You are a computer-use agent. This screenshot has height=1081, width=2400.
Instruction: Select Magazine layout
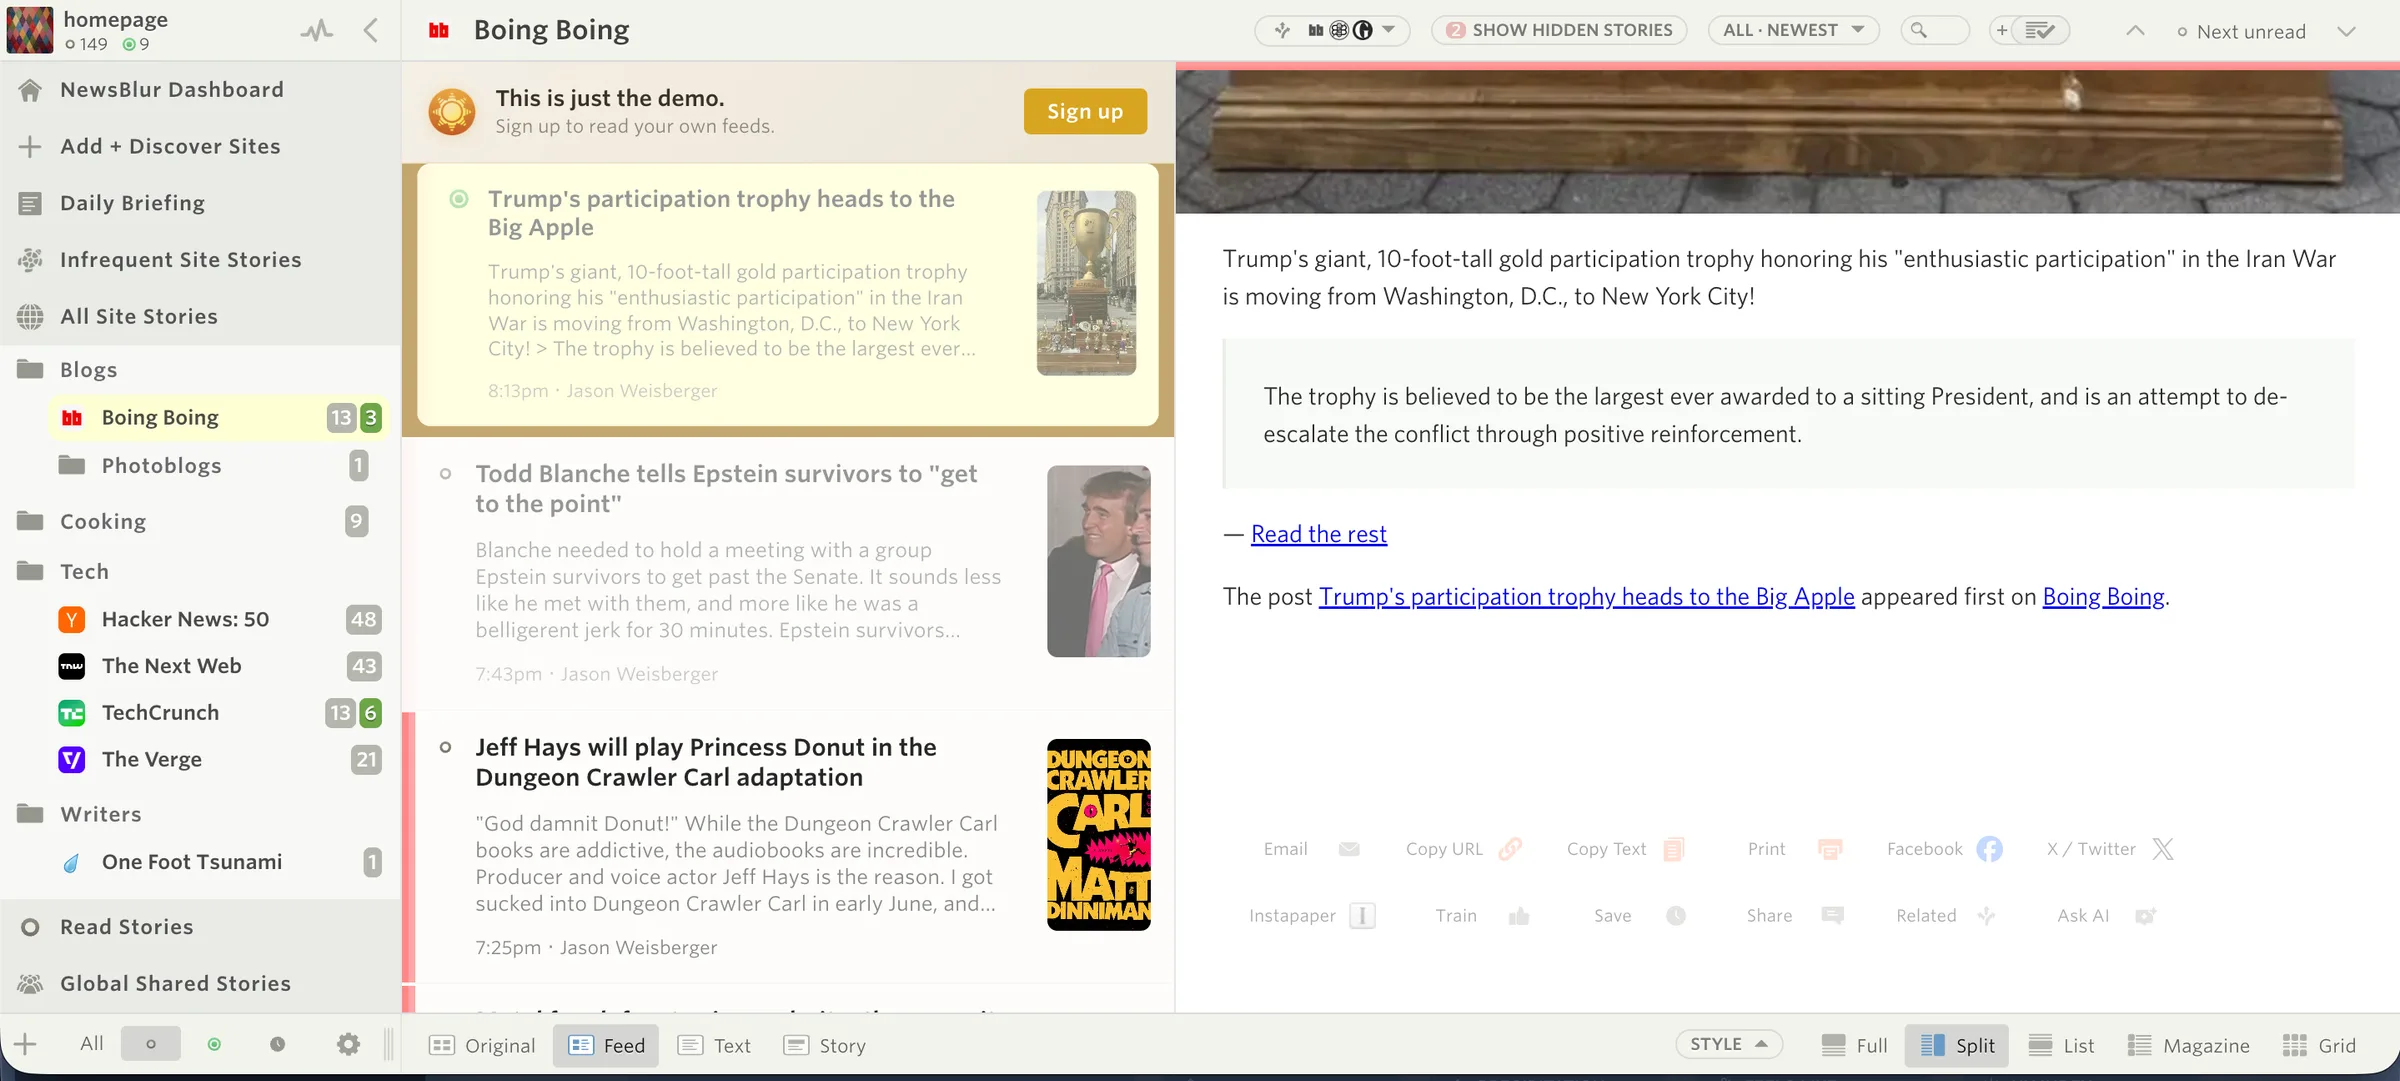coord(2189,1045)
